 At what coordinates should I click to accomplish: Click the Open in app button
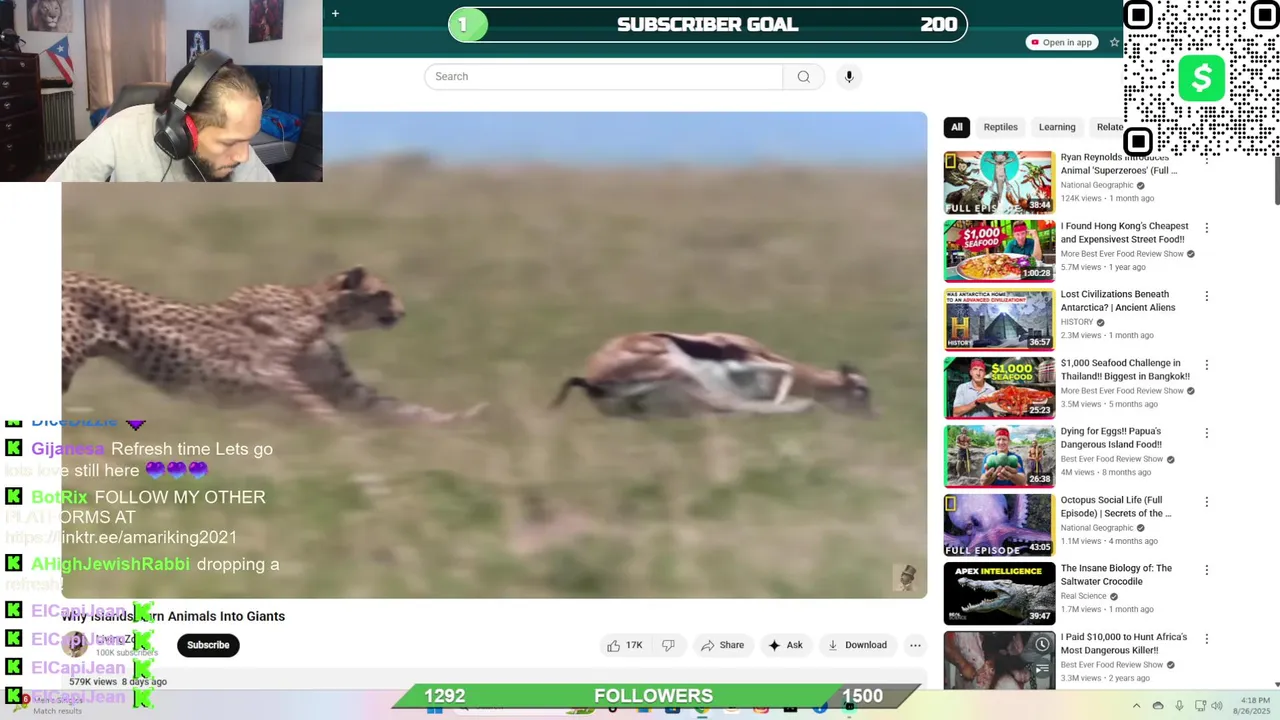[x=1062, y=42]
